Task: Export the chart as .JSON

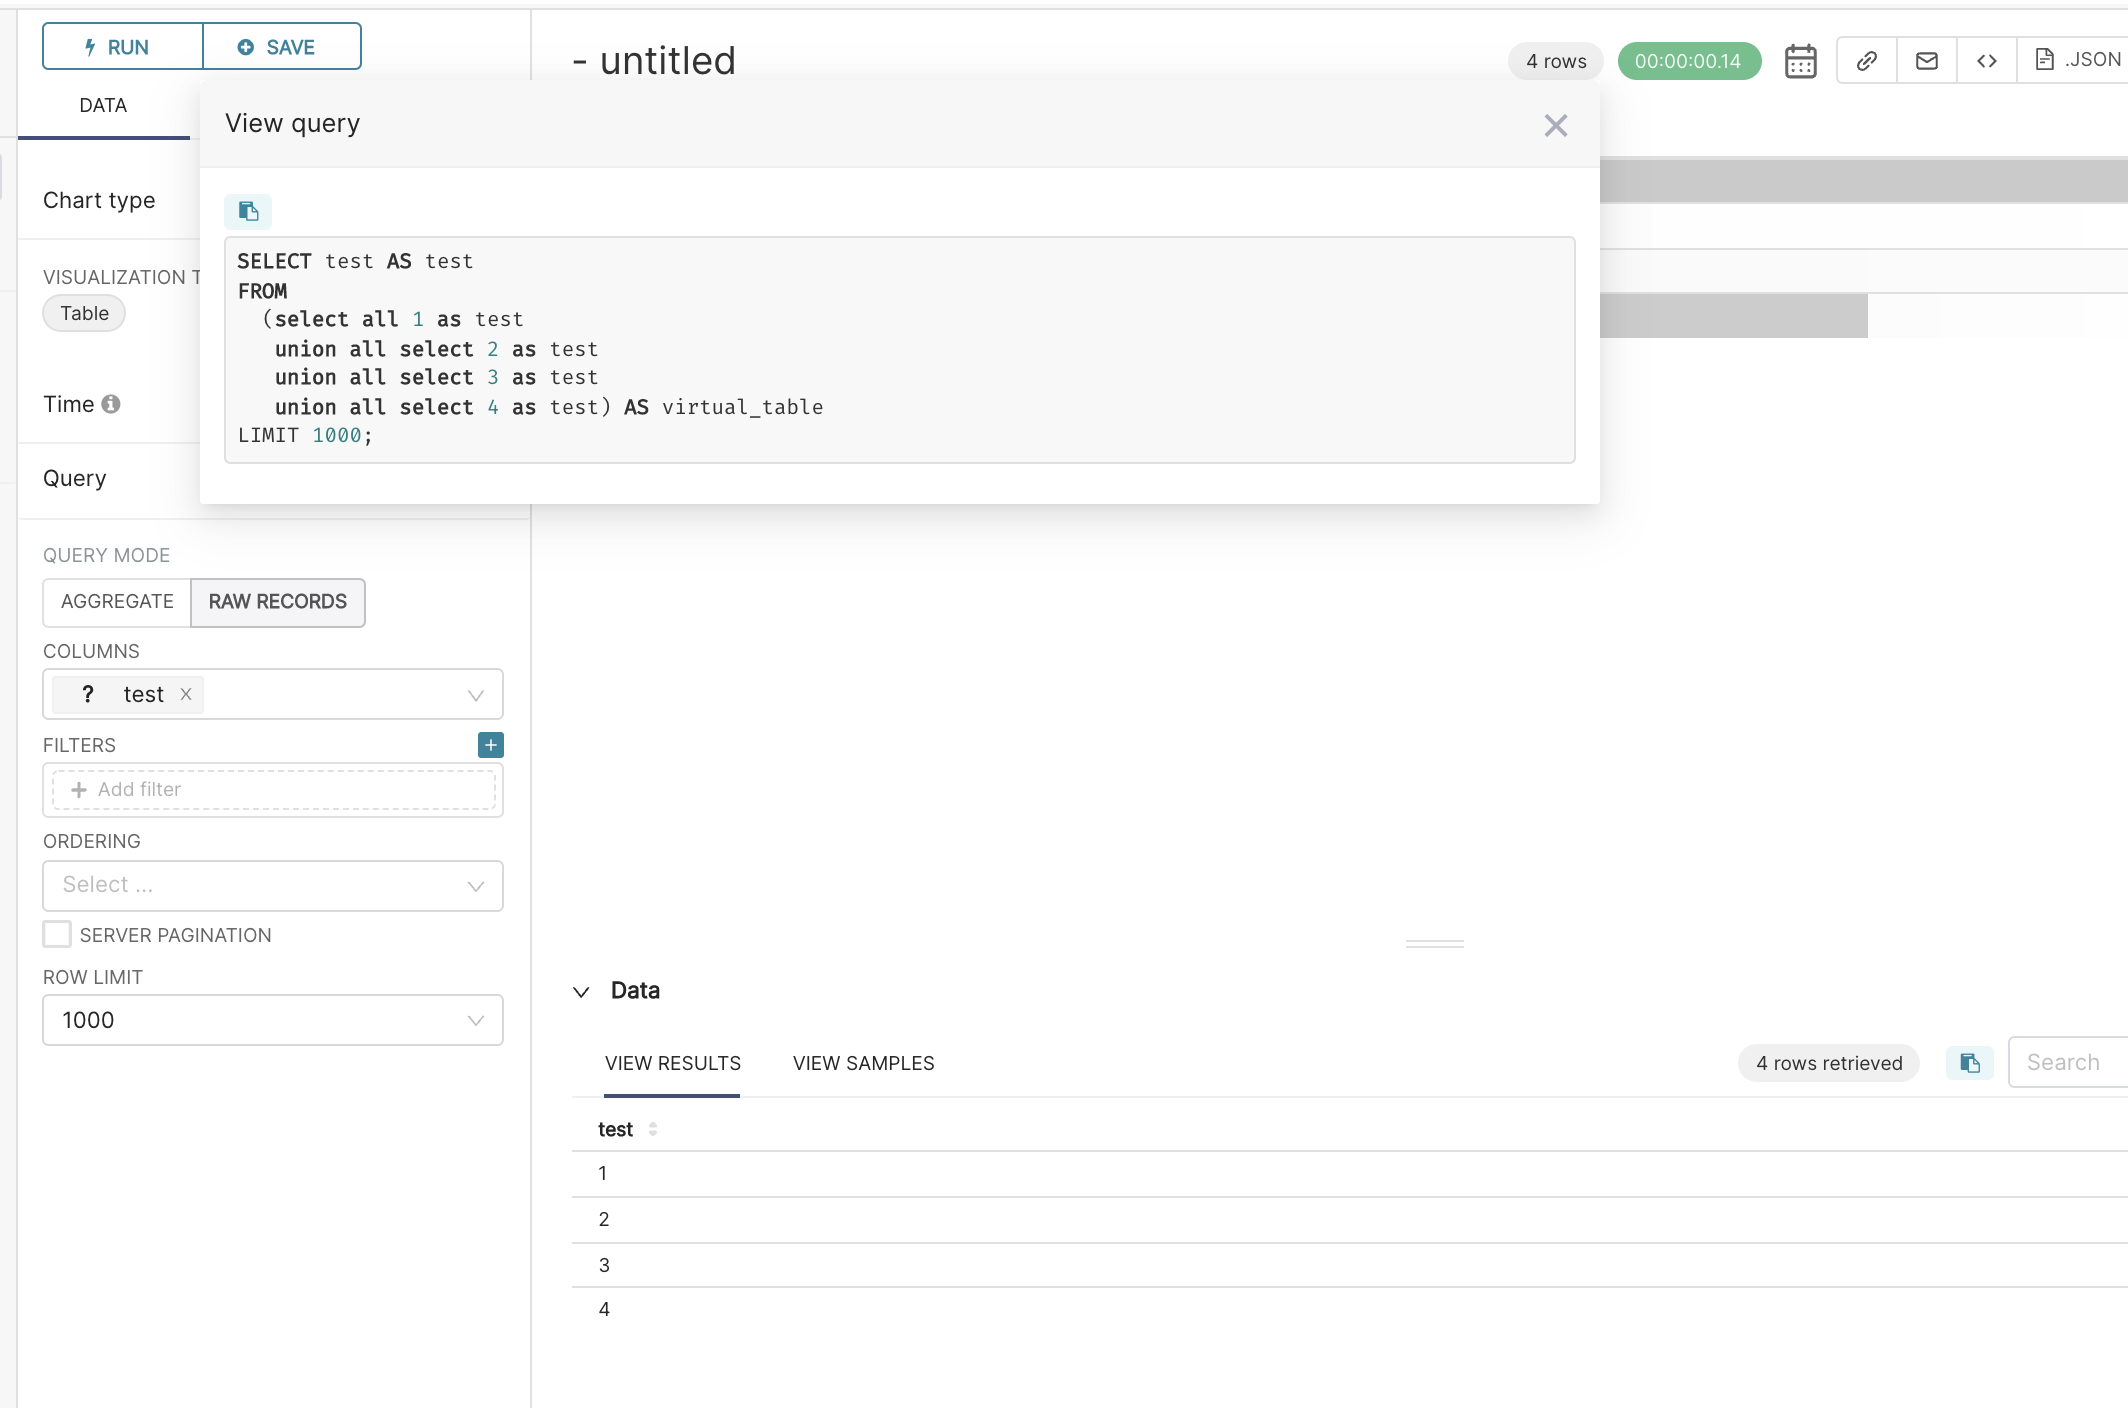Action: tap(2078, 60)
